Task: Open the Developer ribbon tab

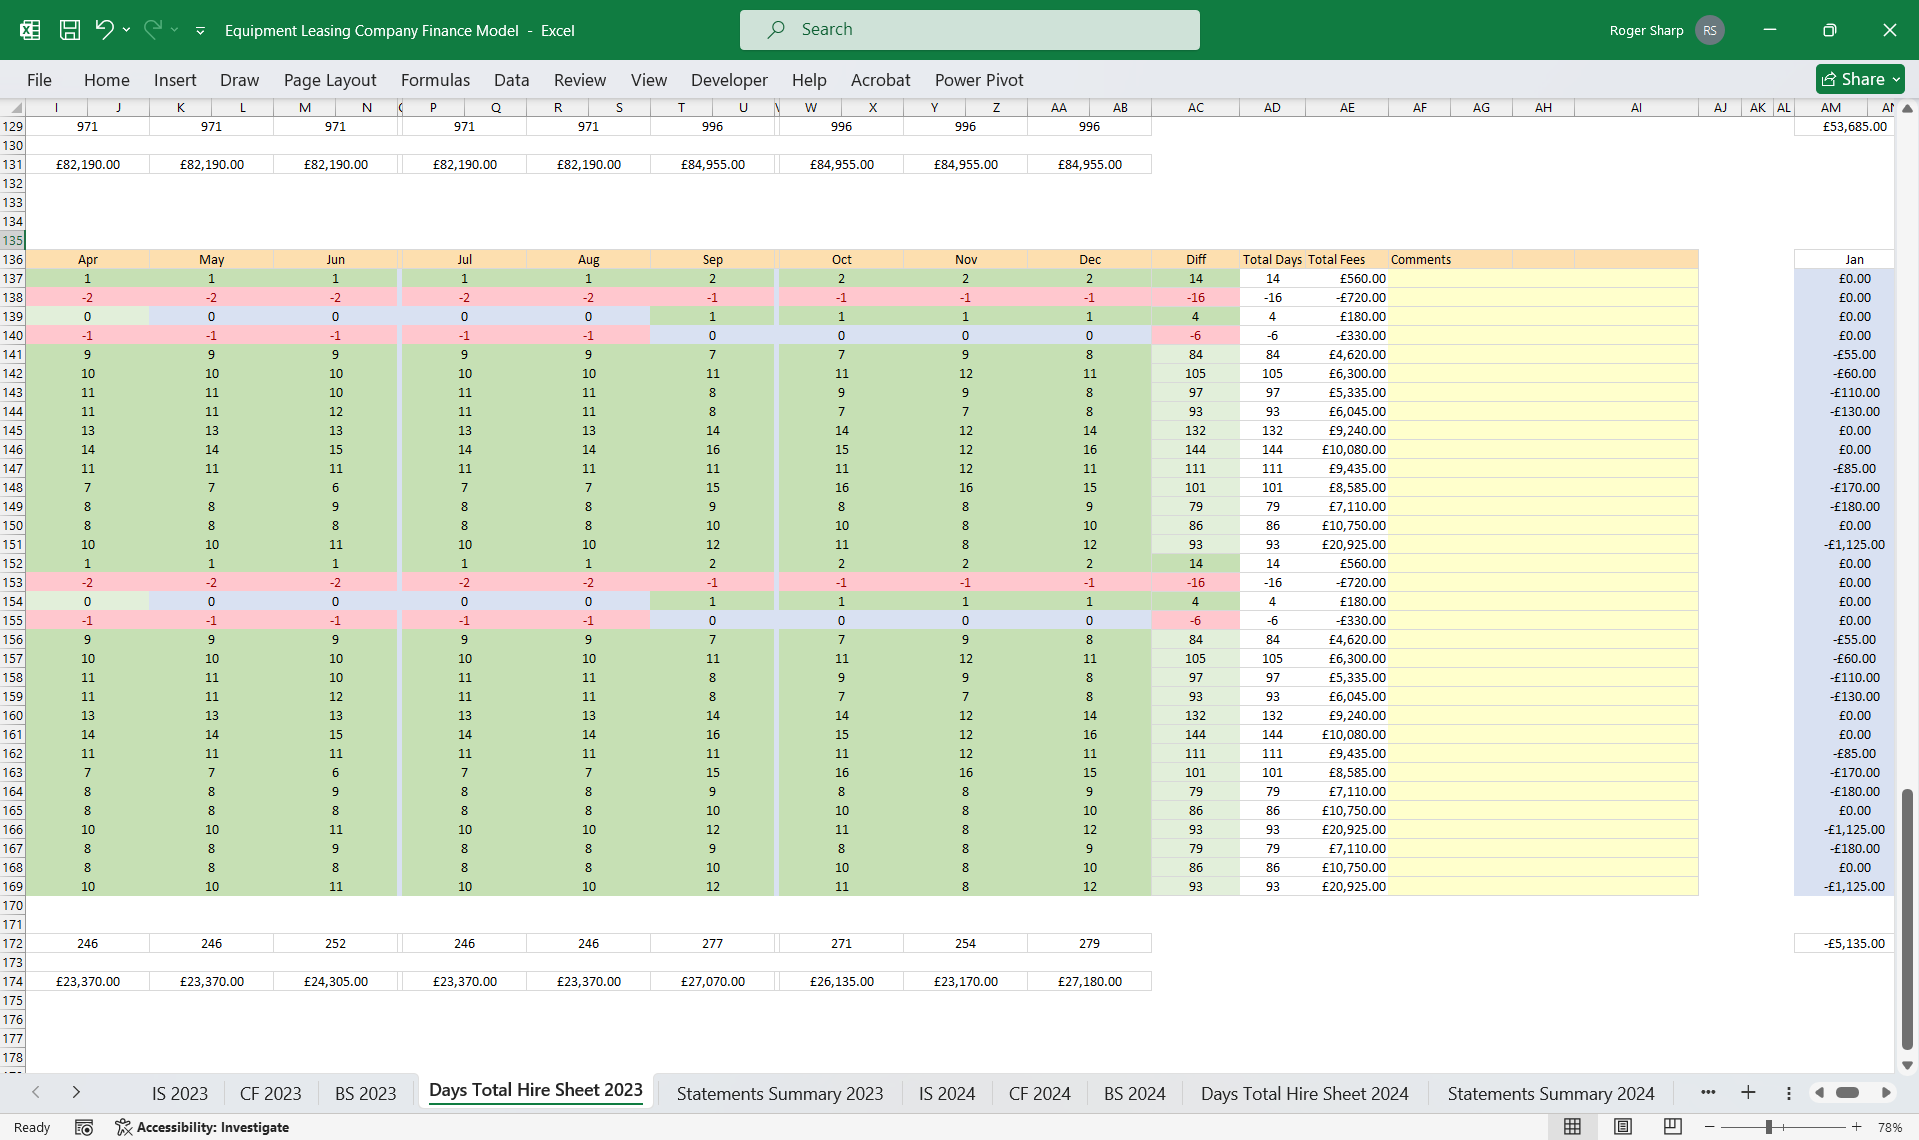Action: (x=729, y=80)
